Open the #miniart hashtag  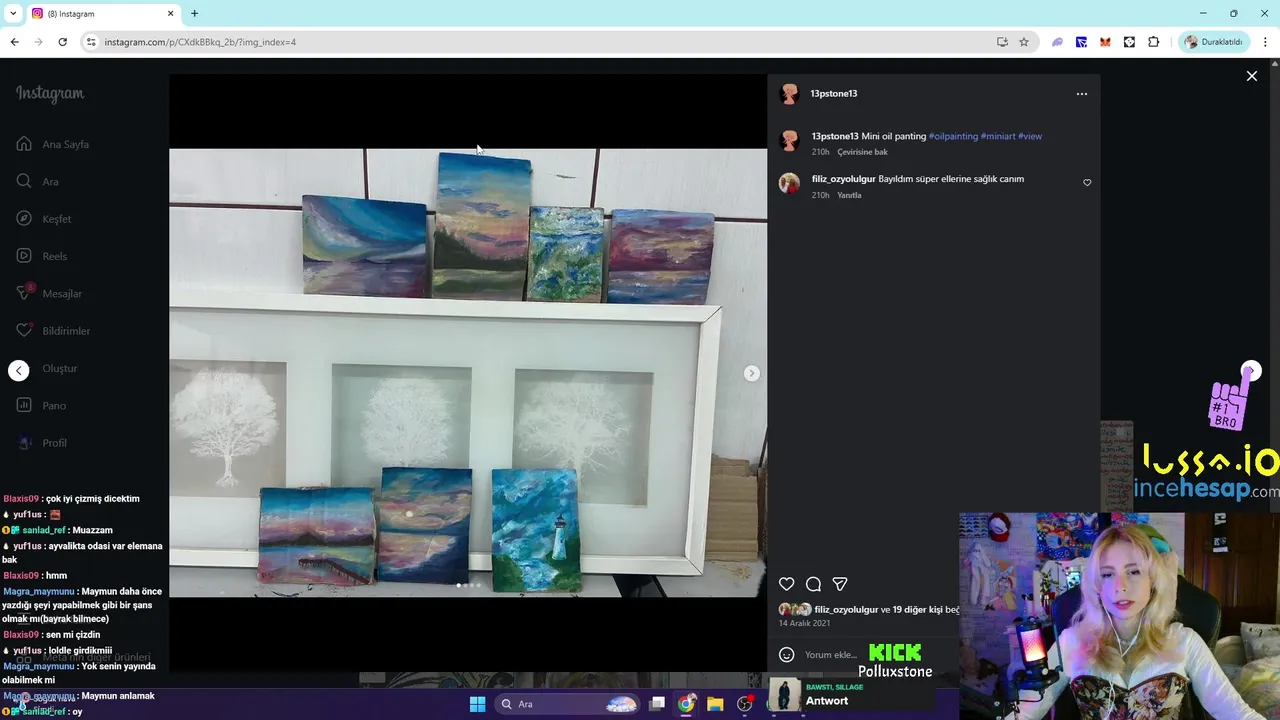pos(998,136)
